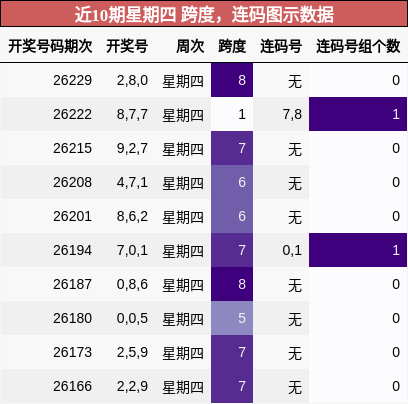The width and height of the screenshot is (408, 404).
Task: Click winning numbers "2,5,9"
Action: (132, 352)
